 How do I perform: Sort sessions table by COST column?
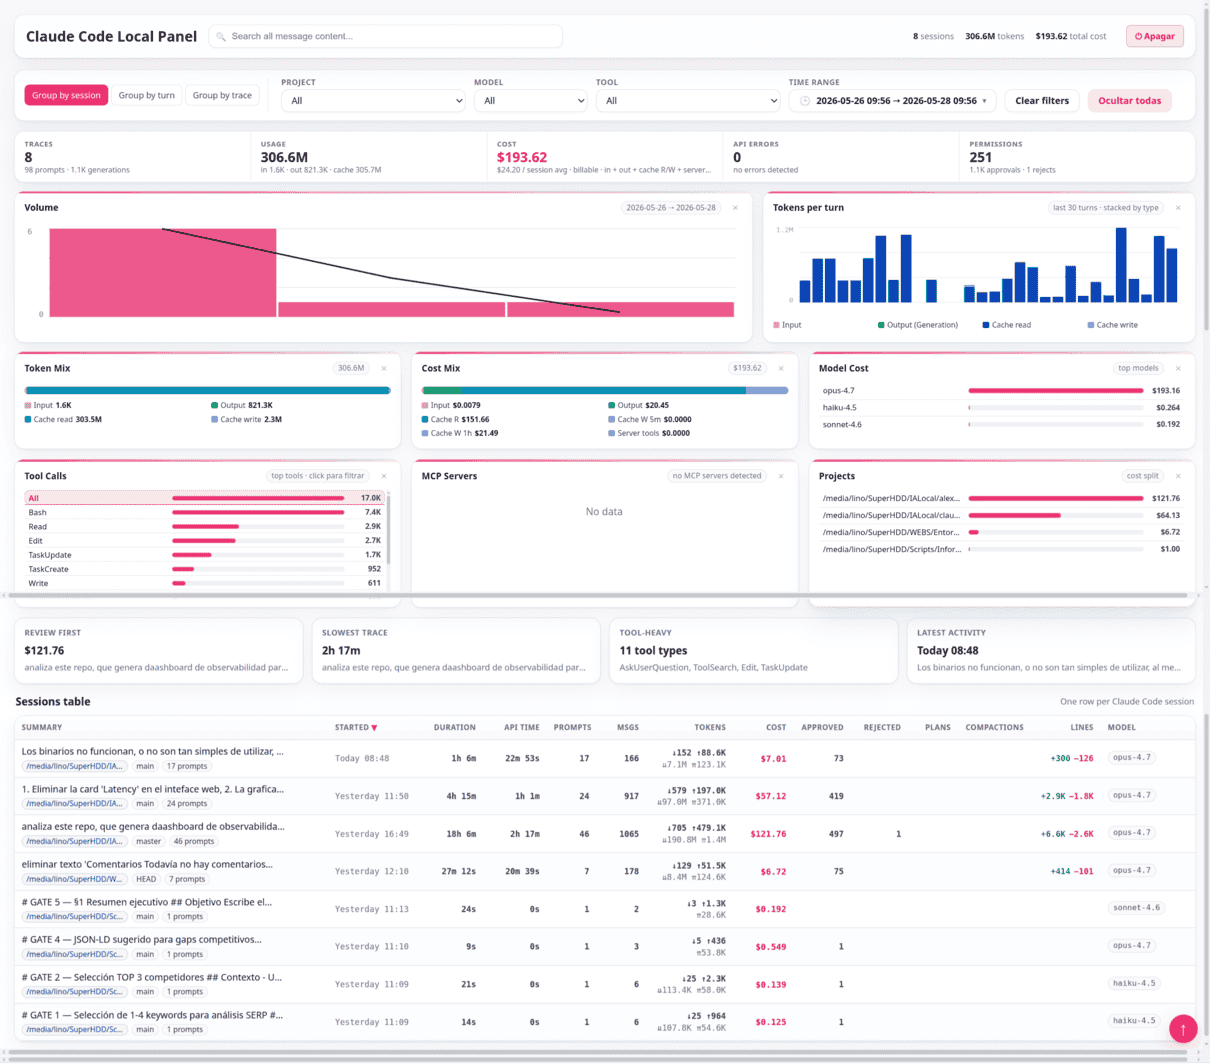[x=776, y=728]
